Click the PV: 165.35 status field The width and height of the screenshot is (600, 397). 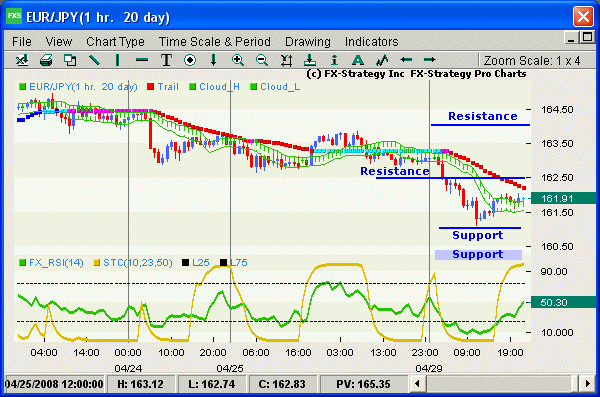pos(363,384)
